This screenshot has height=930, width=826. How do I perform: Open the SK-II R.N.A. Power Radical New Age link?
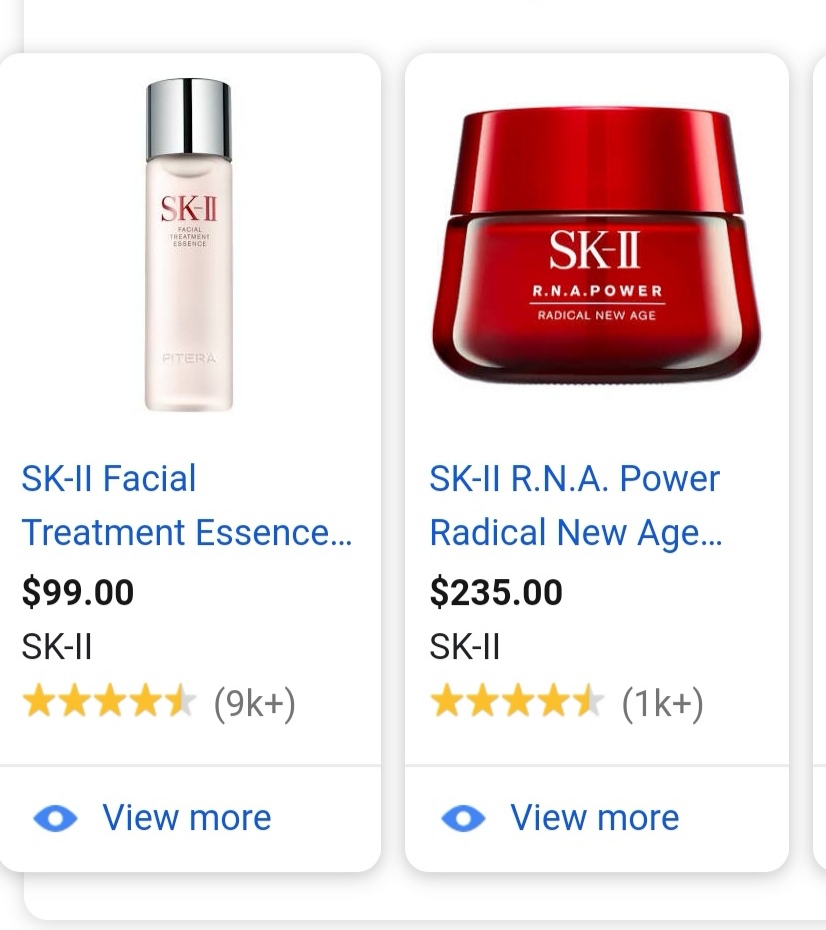tap(574, 505)
